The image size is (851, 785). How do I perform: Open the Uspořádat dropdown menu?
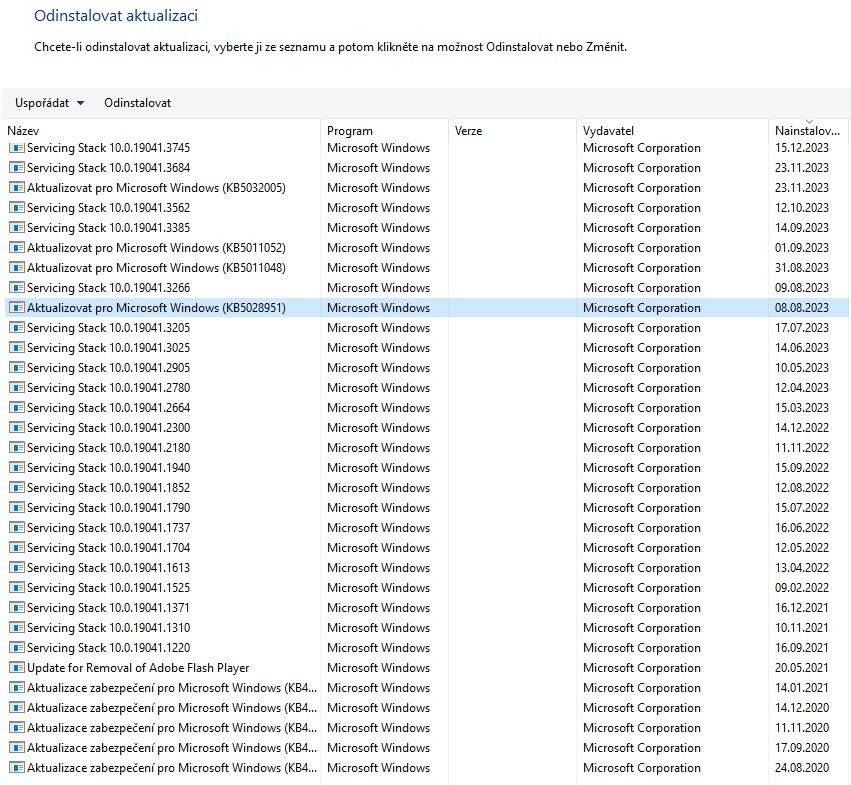(x=49, y=103)
